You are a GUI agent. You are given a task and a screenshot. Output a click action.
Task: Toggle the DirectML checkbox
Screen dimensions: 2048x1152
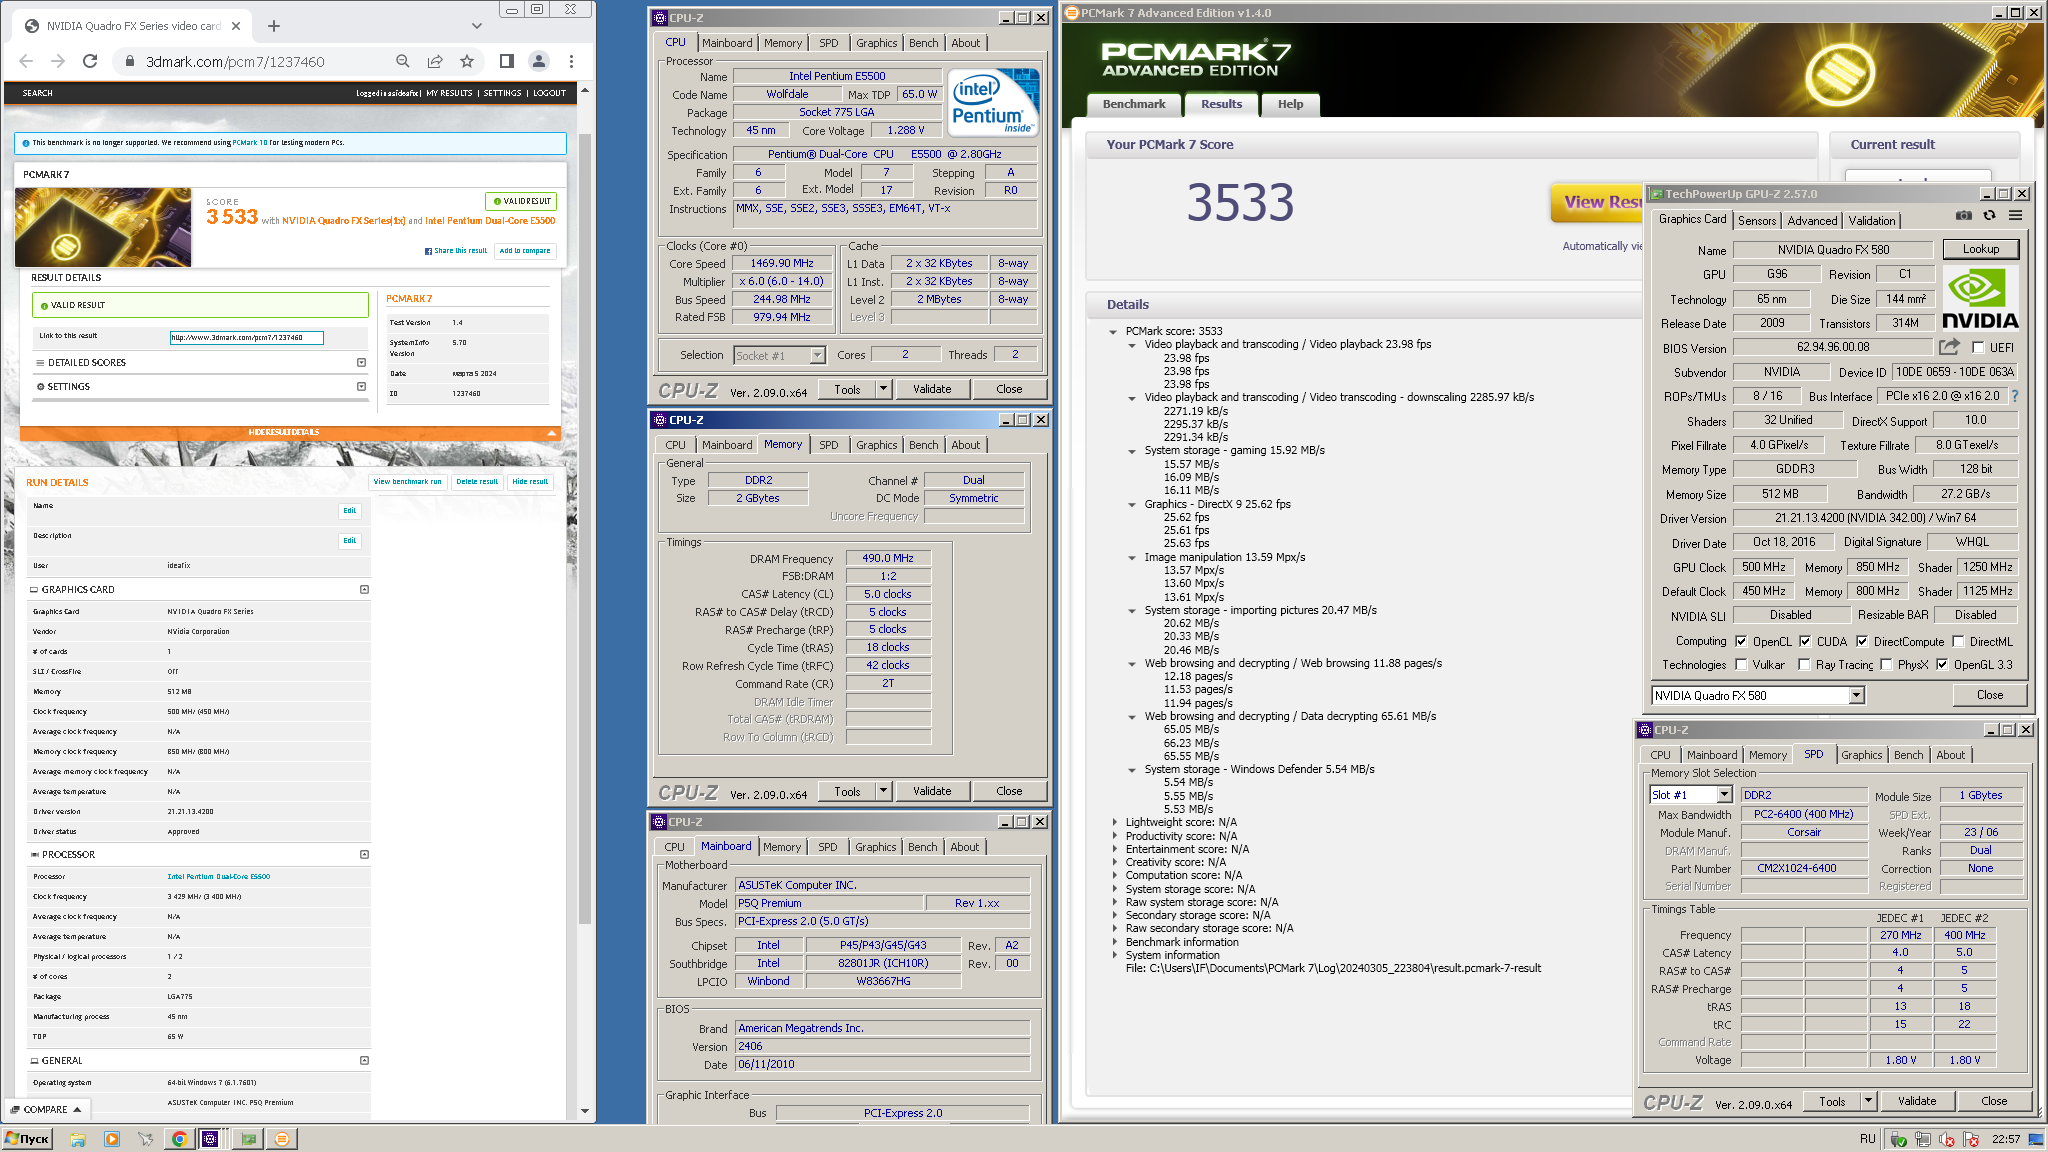pyautogui.click(x=1958, y=642)
